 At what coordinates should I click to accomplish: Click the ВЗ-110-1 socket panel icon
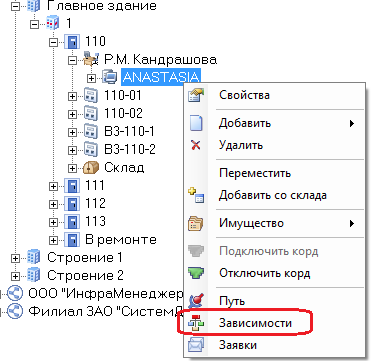tap(90, 132)
